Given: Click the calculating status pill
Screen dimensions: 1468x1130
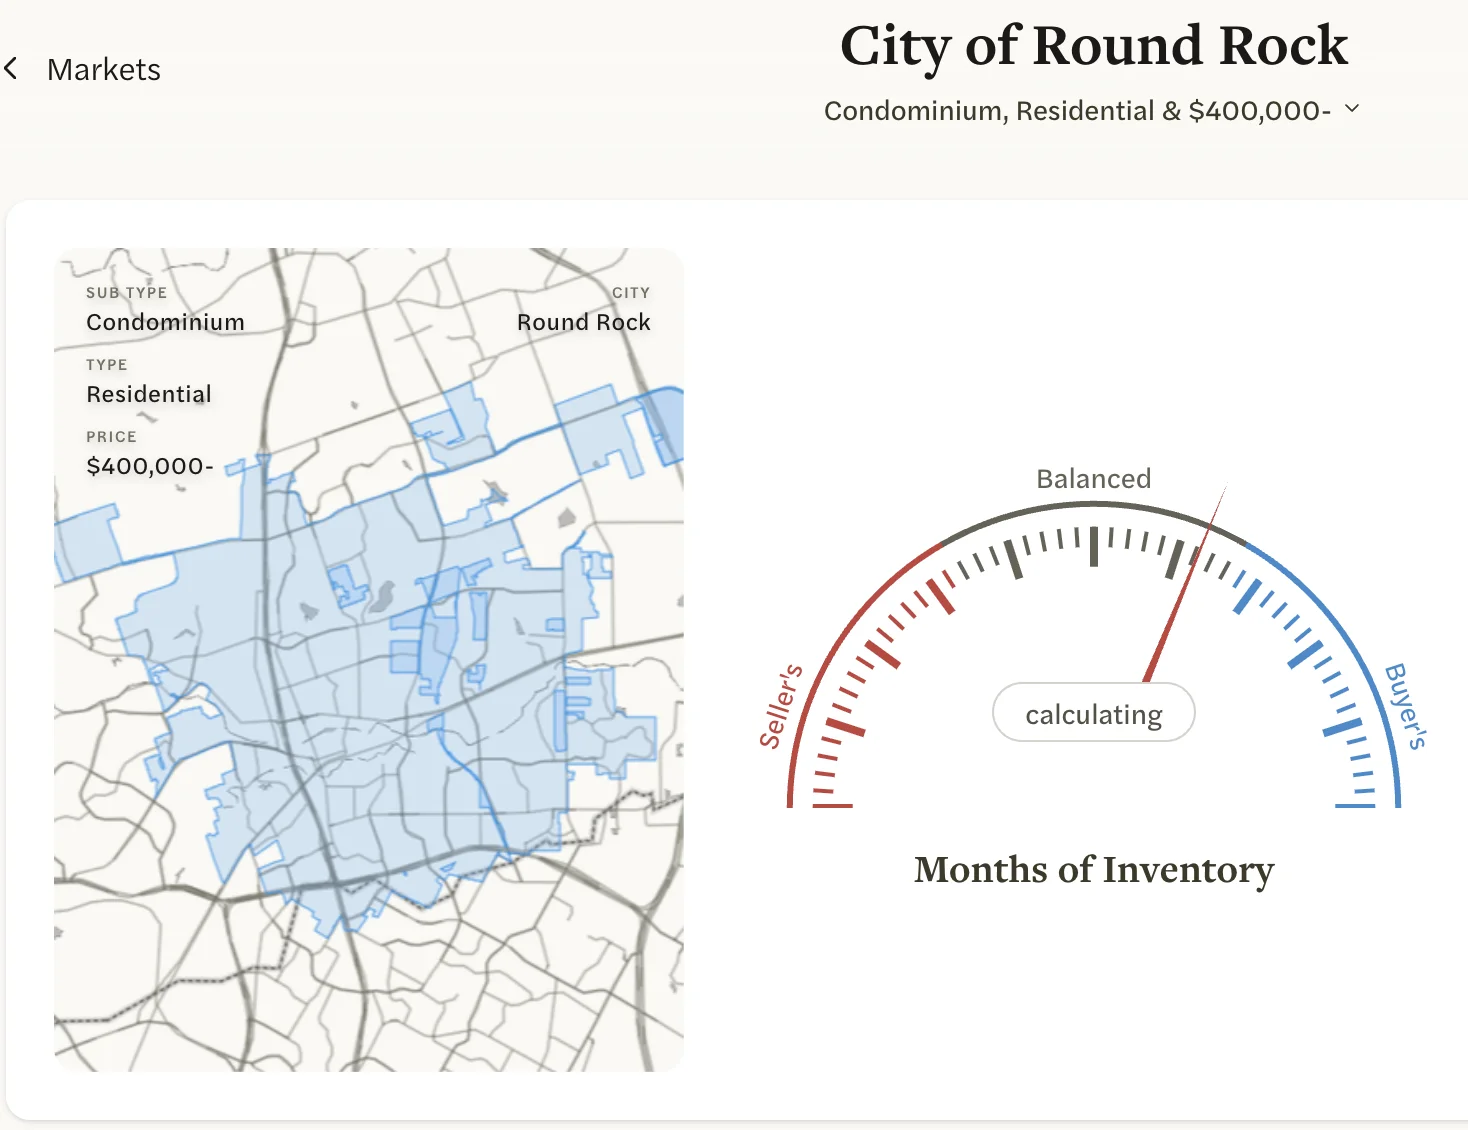Looking at the screenshot, I should point(1093,713).
